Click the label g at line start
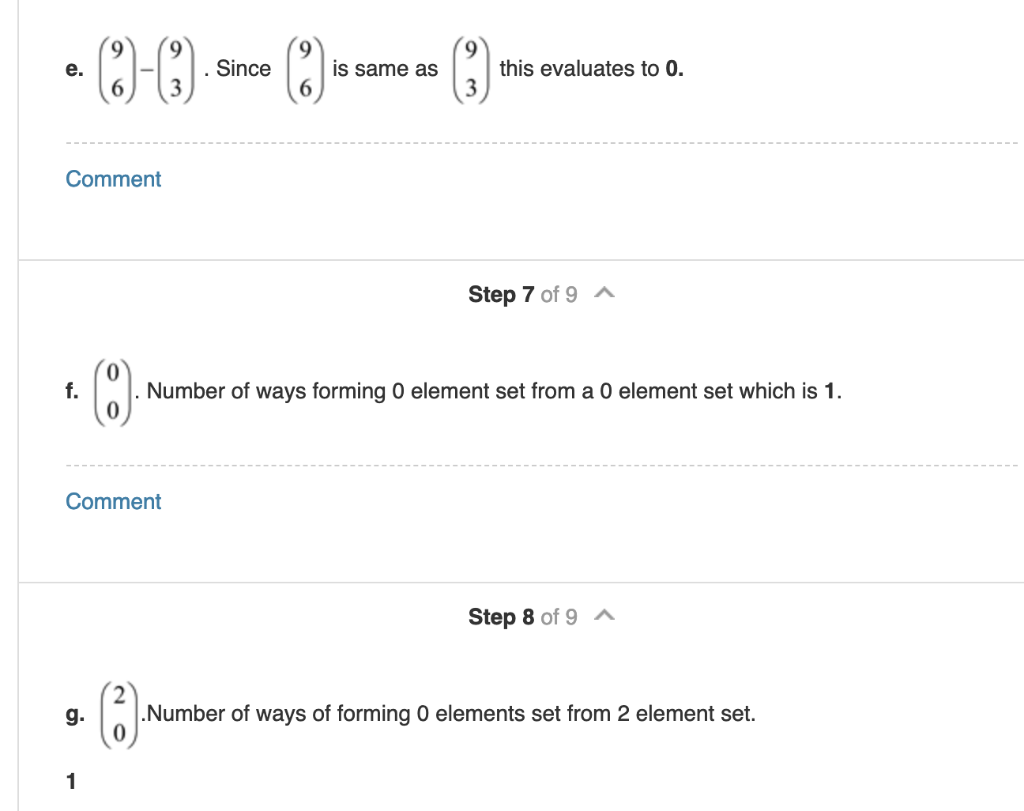This screenshot has width=1024, height=811. click(x=73, y=714)
